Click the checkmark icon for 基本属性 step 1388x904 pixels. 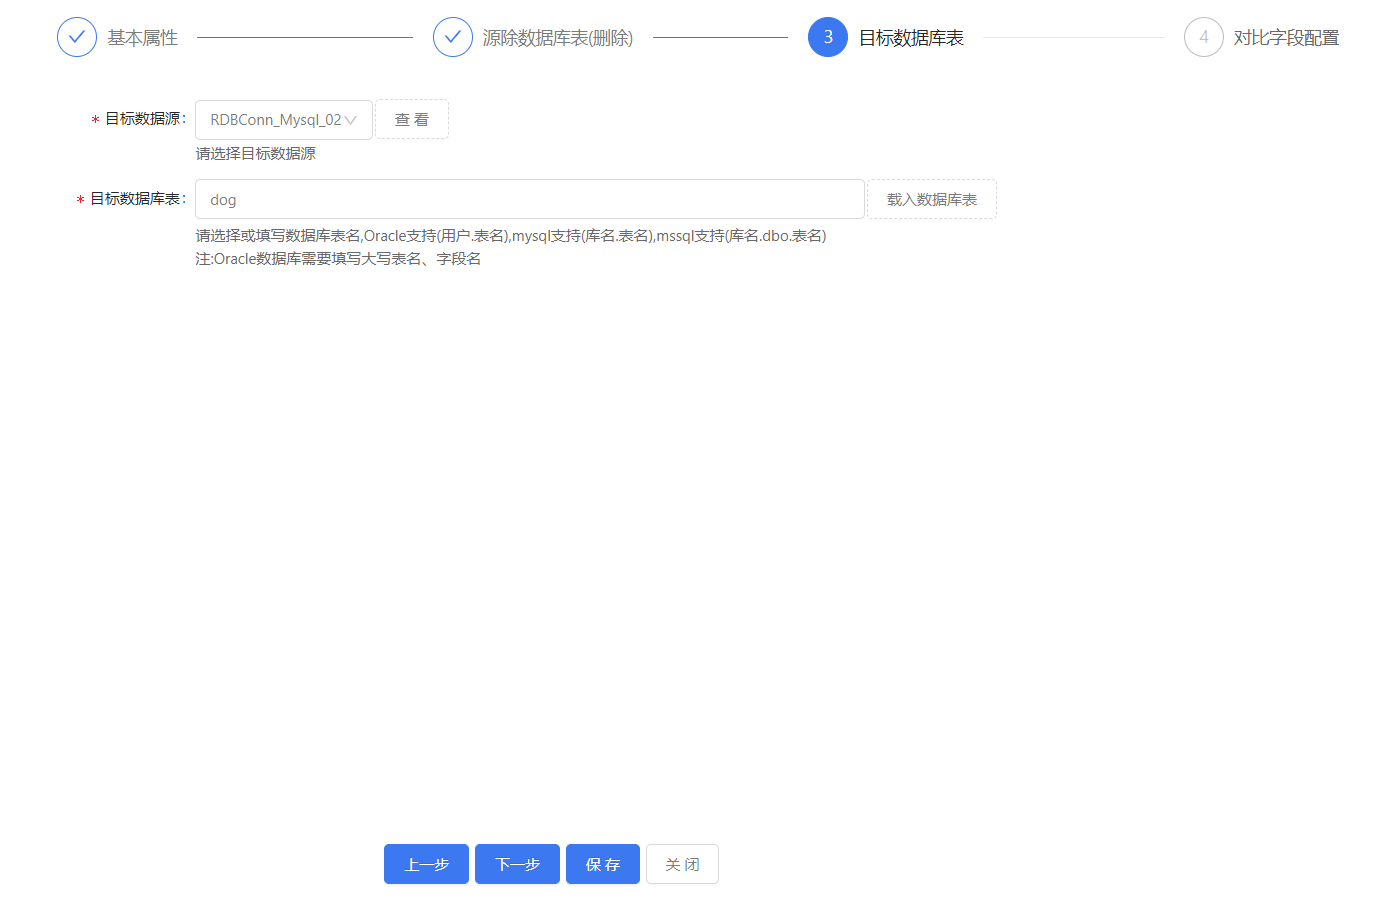77,37
